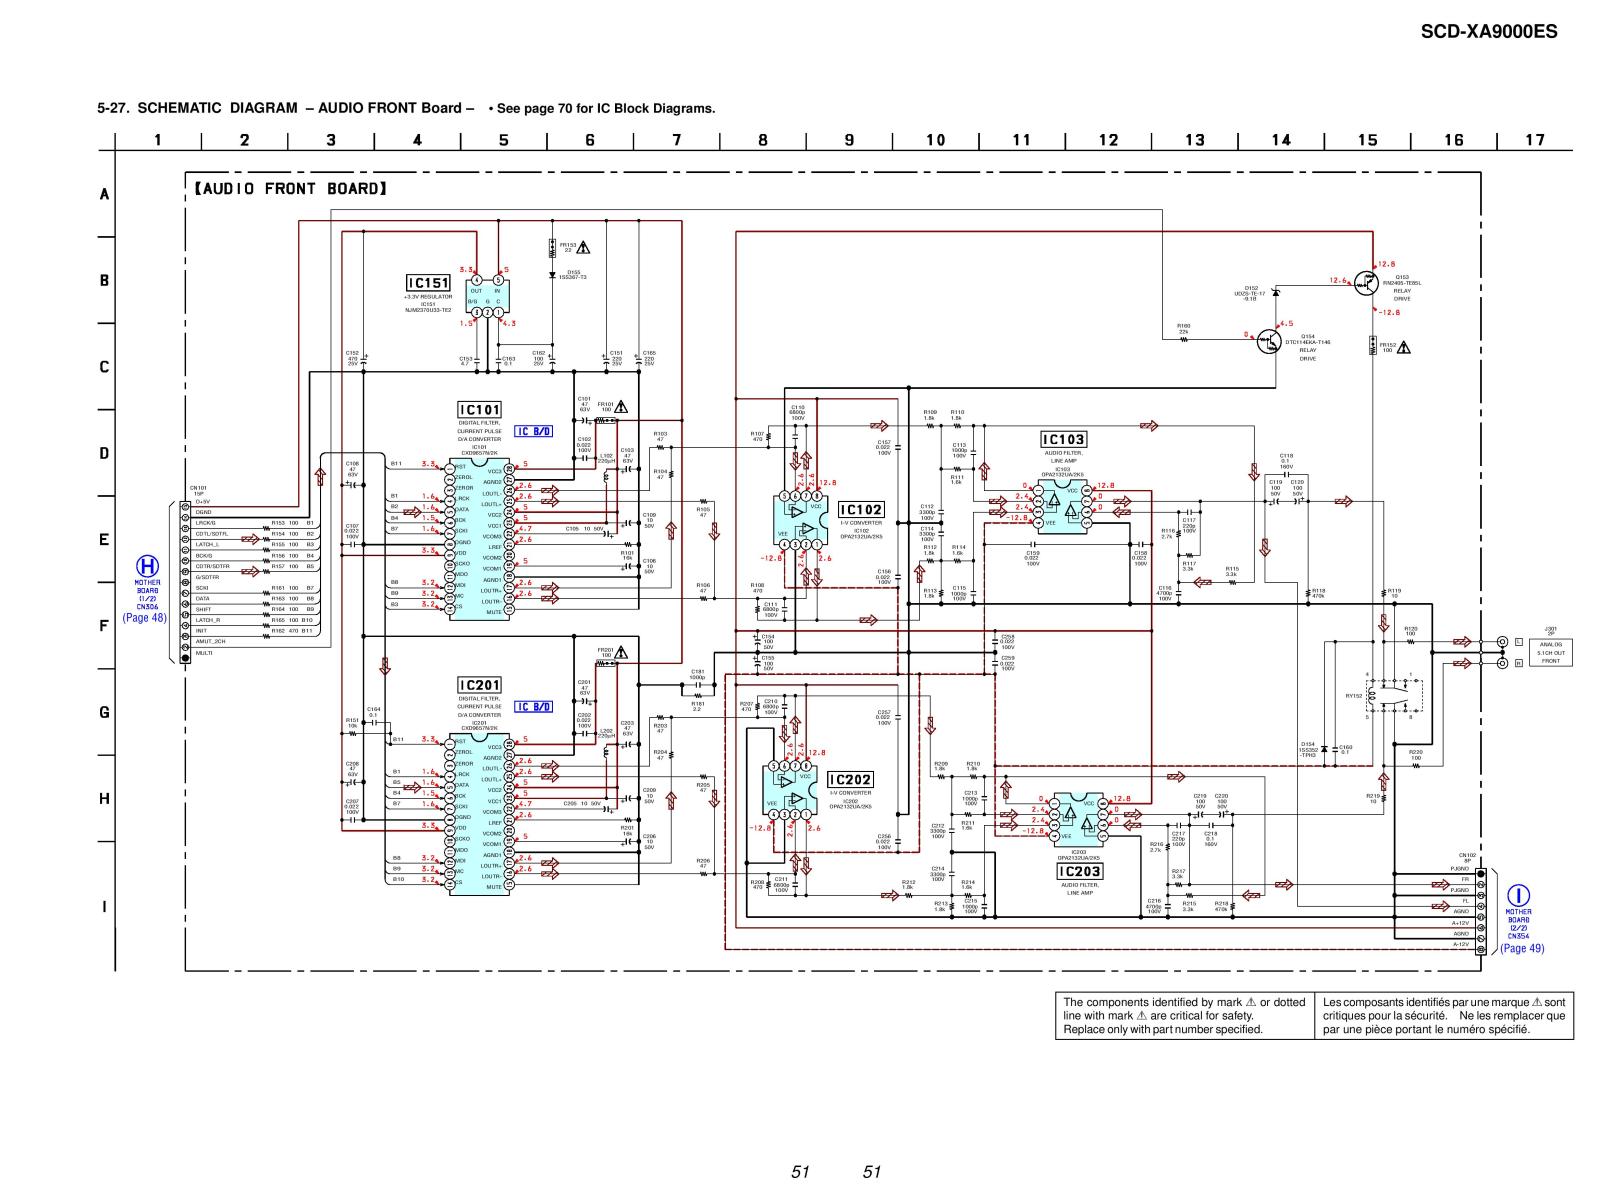Click the IC202 label box
1599x1202 pixels.
tap(850, 779)
